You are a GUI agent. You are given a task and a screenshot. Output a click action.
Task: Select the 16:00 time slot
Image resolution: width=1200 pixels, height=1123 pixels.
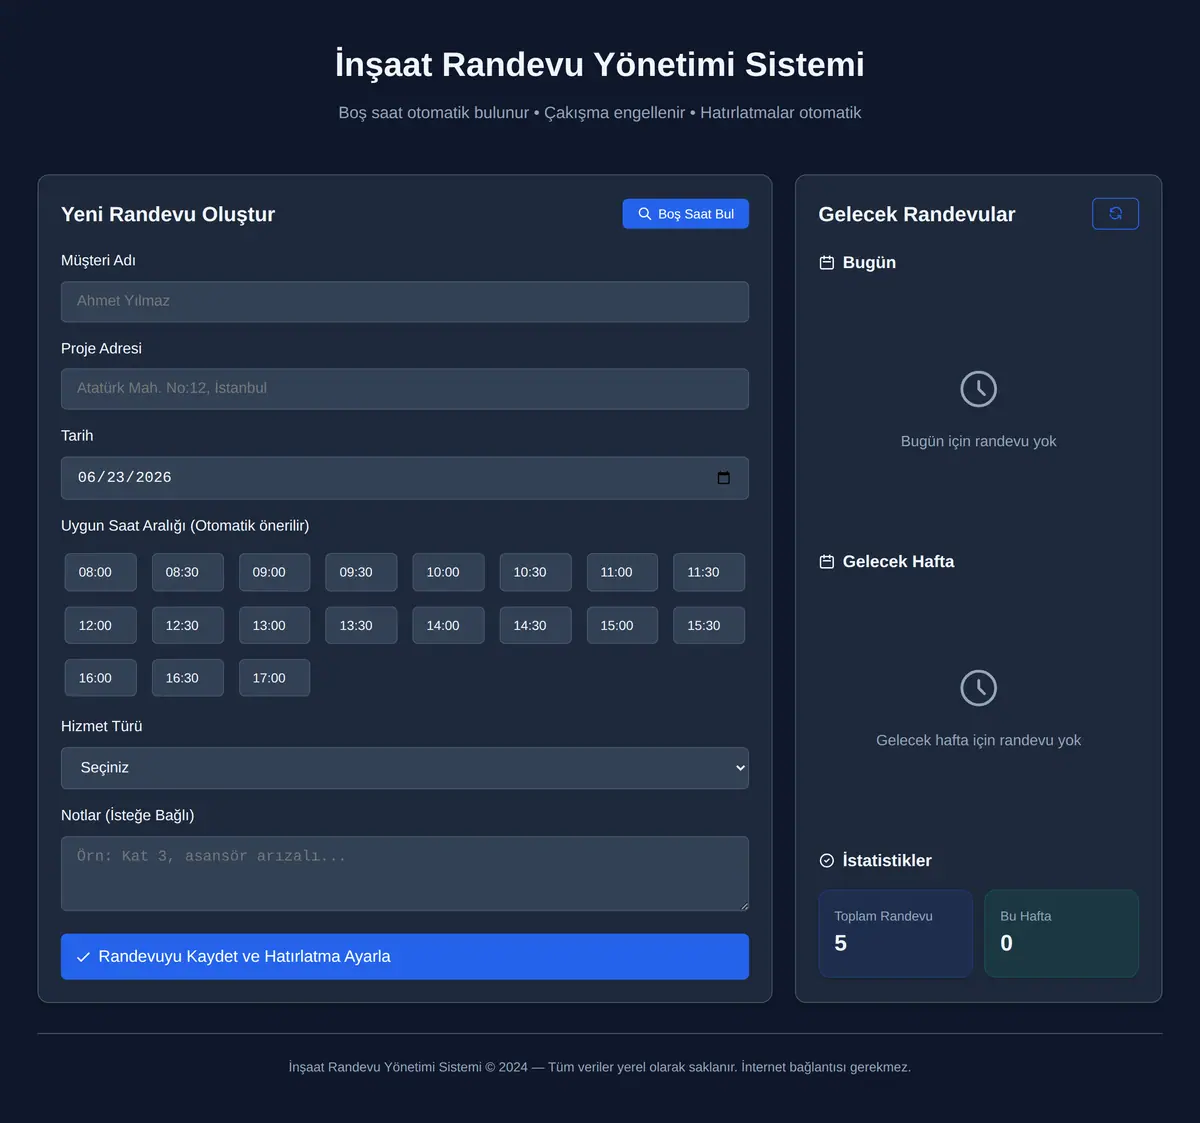[x=101, y=678]
